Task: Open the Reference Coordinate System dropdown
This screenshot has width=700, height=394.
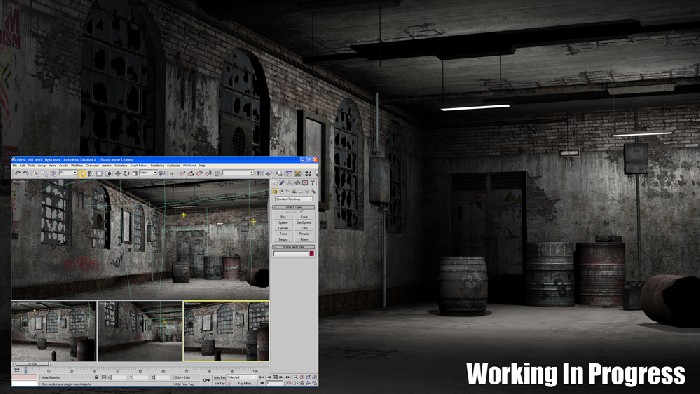Action: 148,172
